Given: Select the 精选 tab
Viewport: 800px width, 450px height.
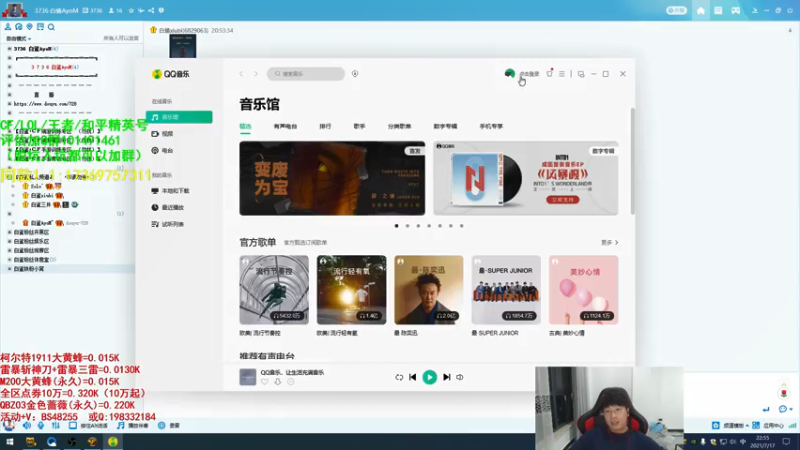Looking at the screenshot, I should click(x=245, y=127).
